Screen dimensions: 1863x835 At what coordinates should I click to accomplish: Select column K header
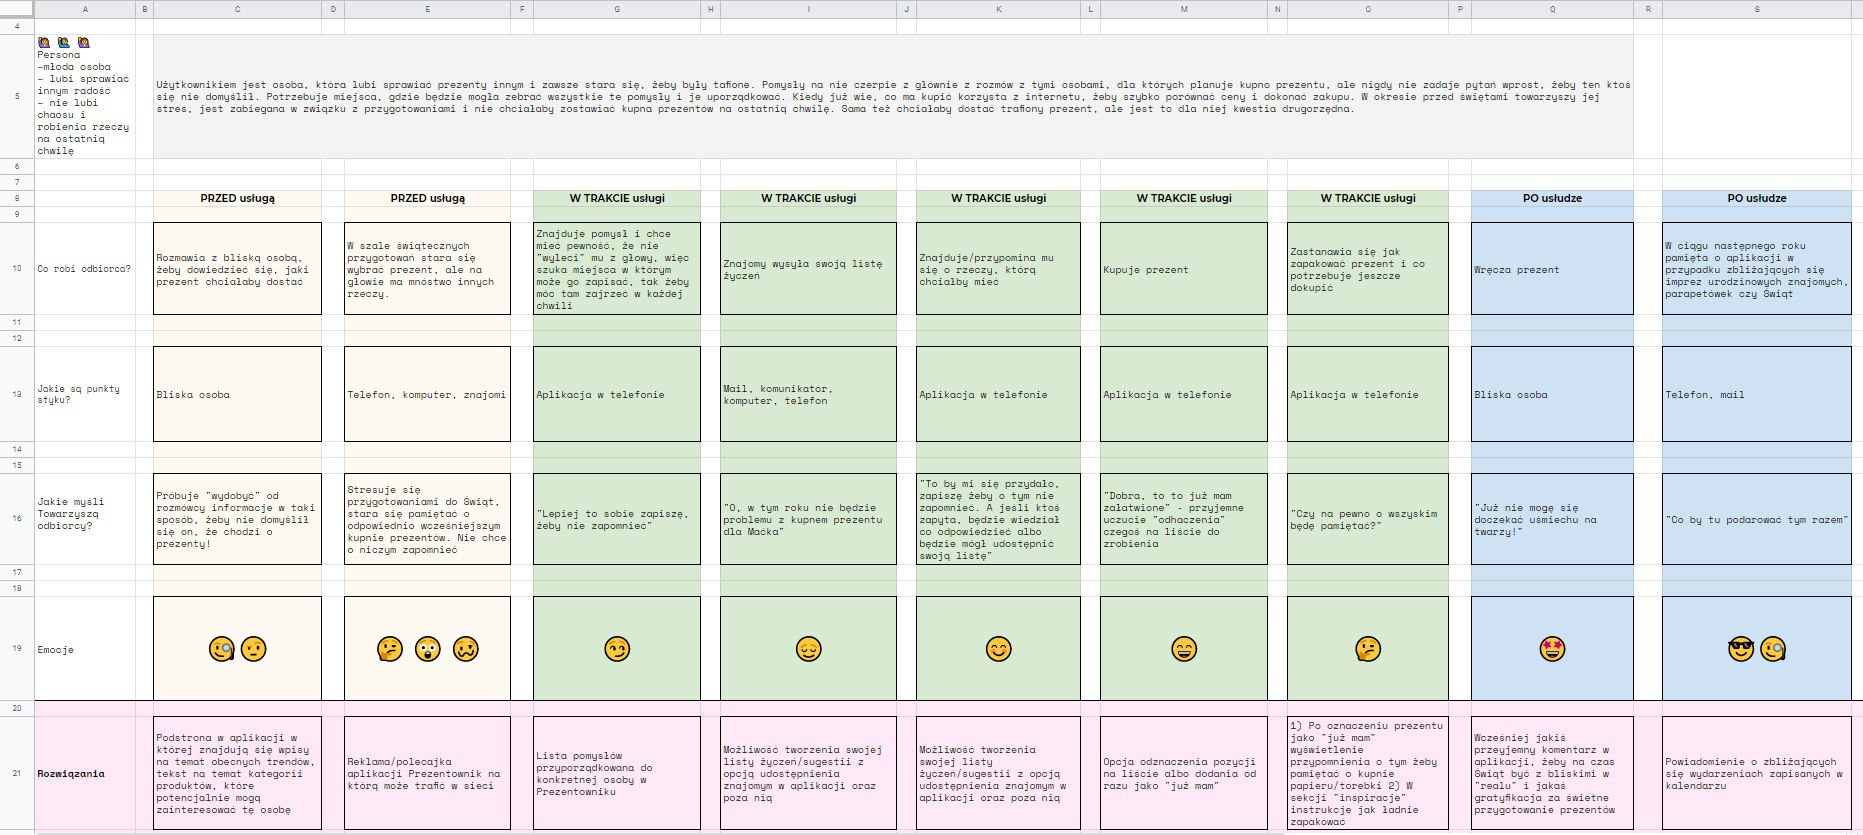pos(998,9)
